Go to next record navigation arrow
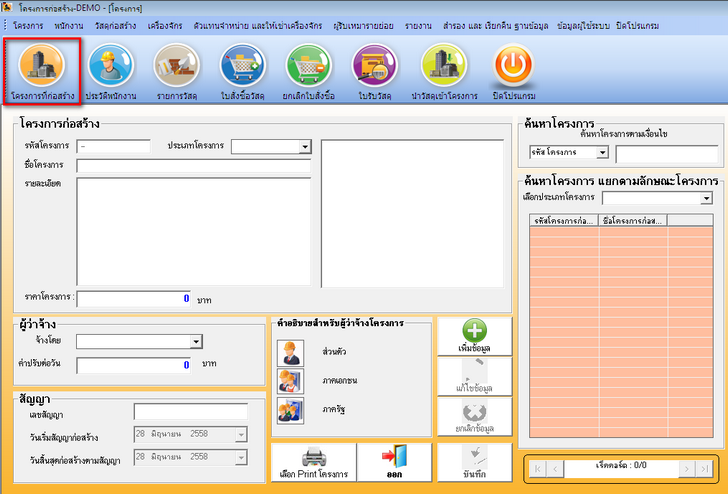728x494 pixels. tap(687, 469)
